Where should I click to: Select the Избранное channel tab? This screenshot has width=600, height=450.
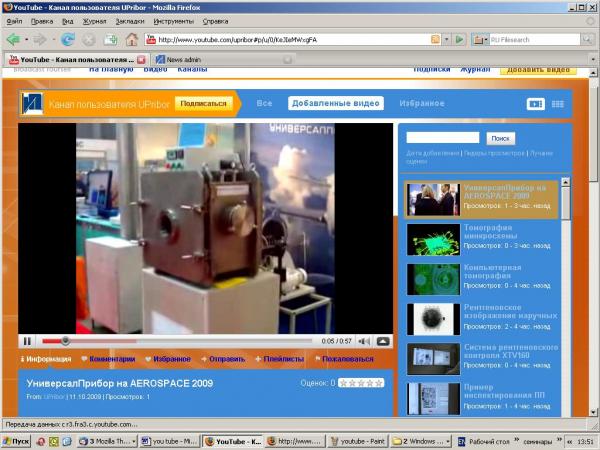[422, 103]
